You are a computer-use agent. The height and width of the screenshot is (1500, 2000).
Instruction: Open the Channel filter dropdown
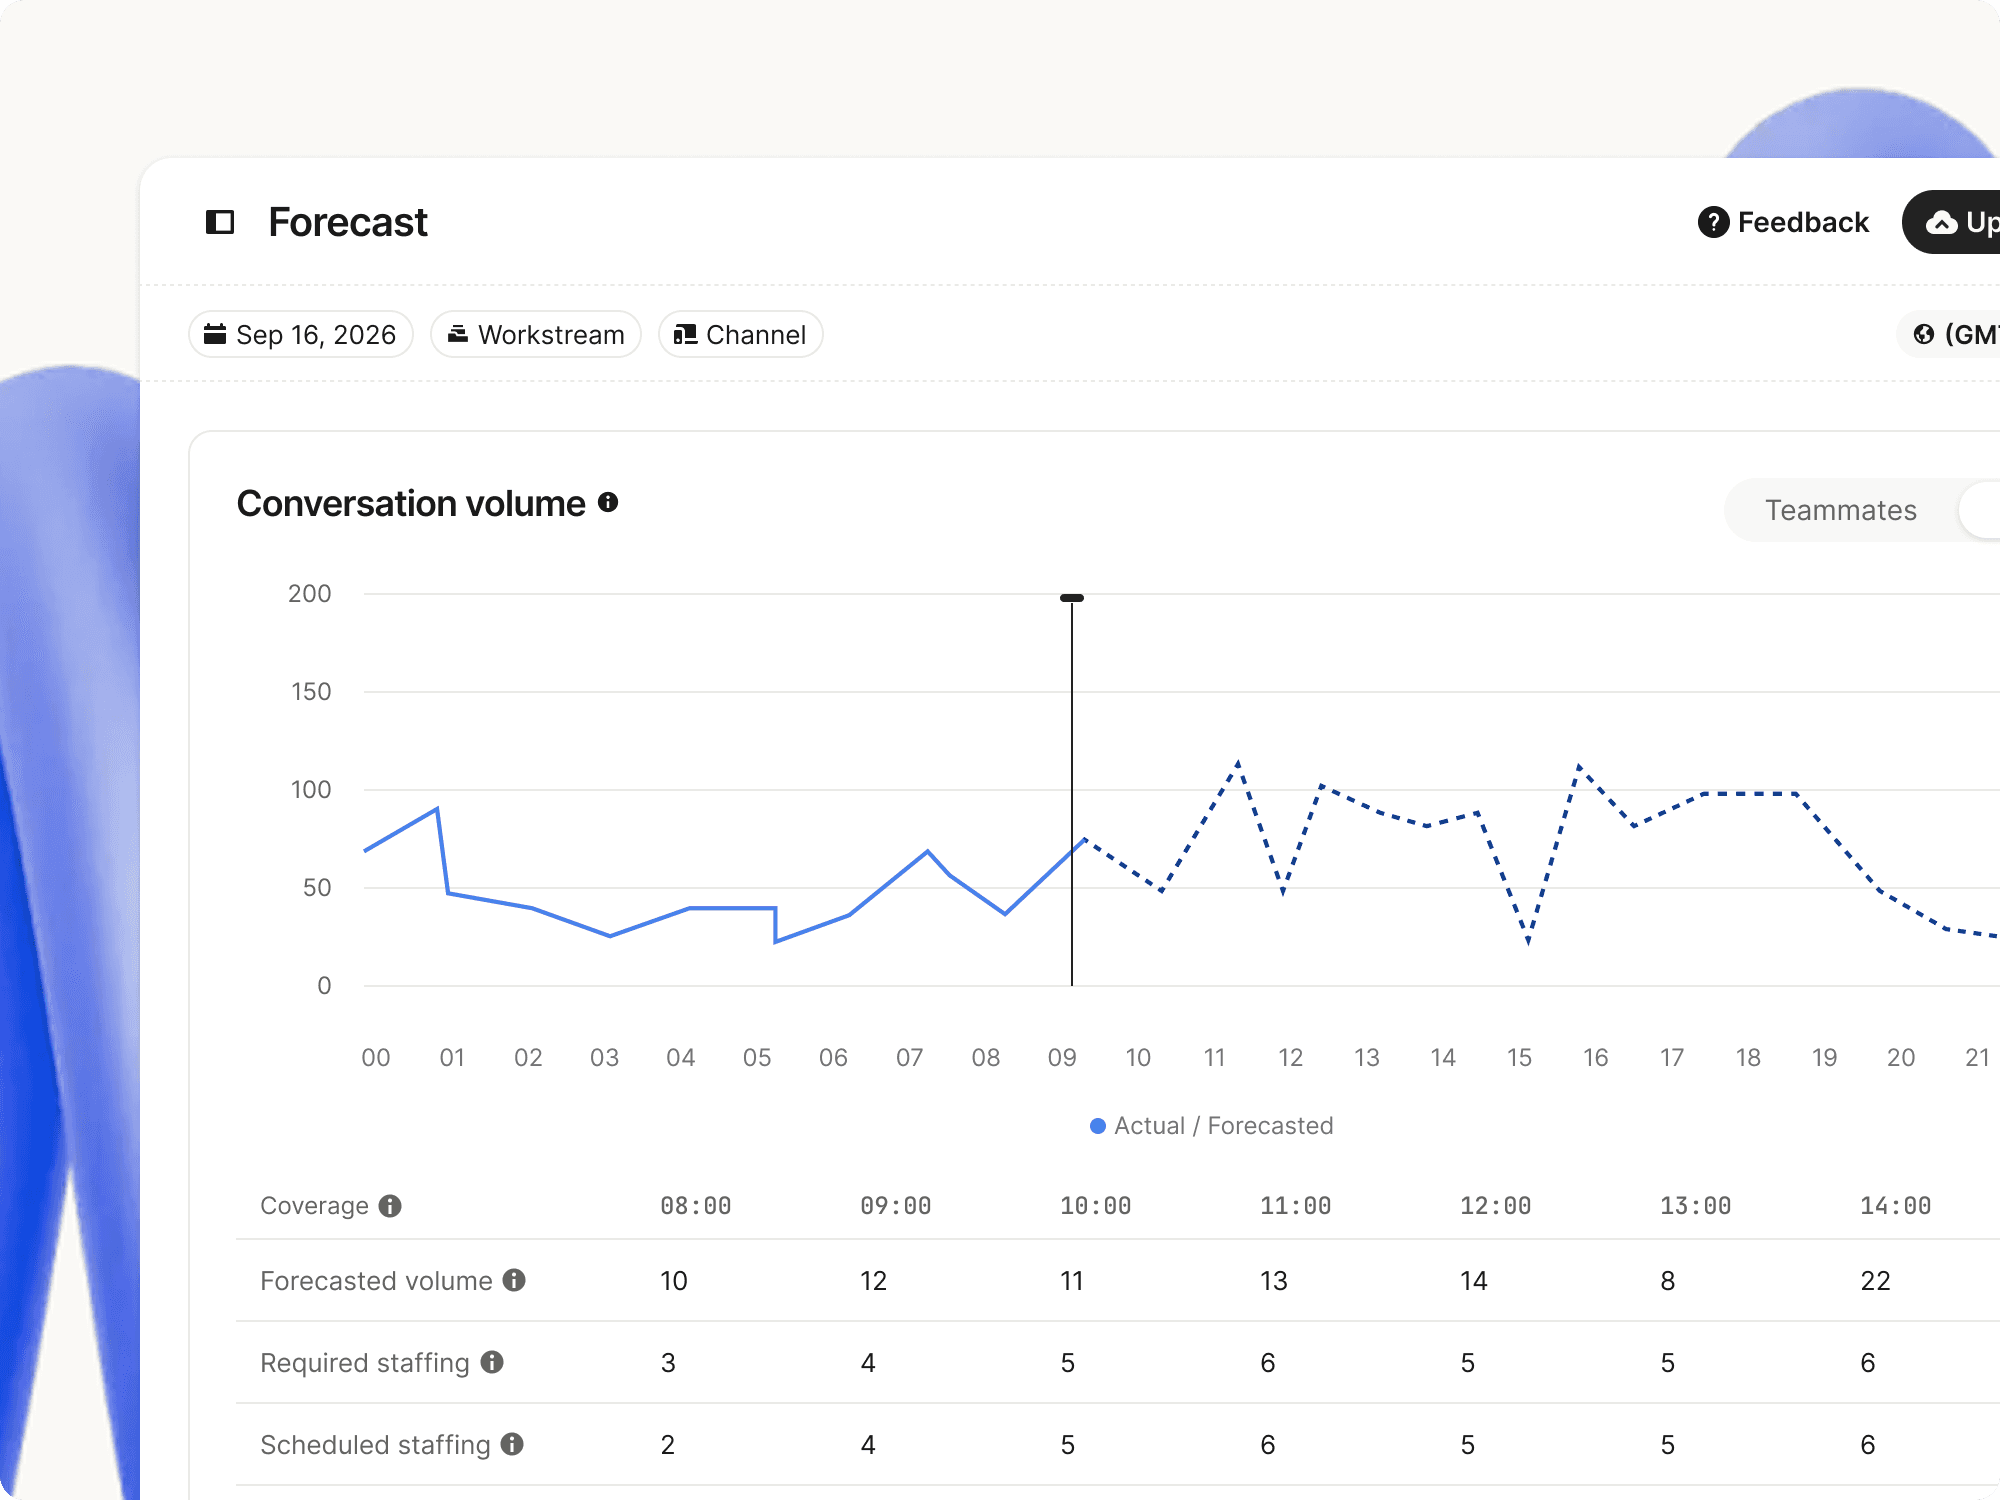coord(741,334)
